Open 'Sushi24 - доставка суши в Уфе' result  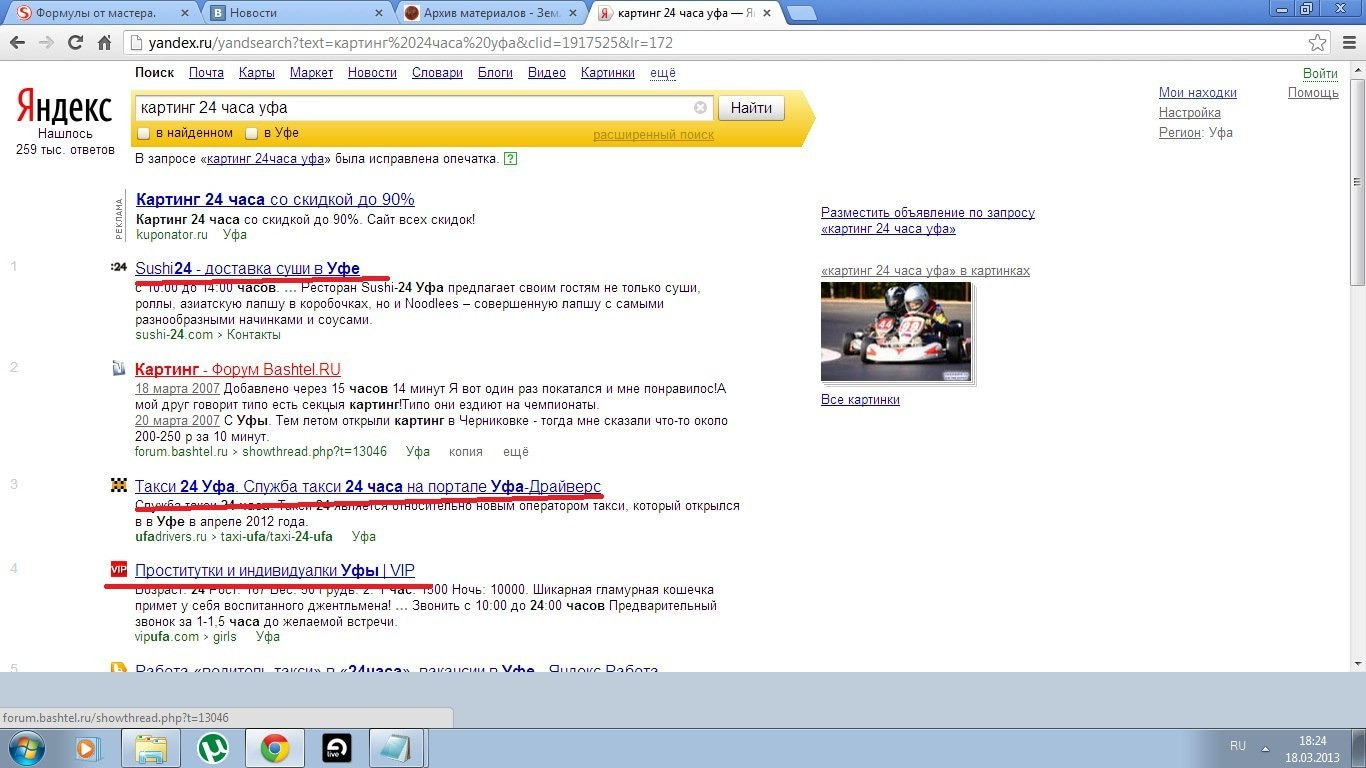click(x=247, y=268)
